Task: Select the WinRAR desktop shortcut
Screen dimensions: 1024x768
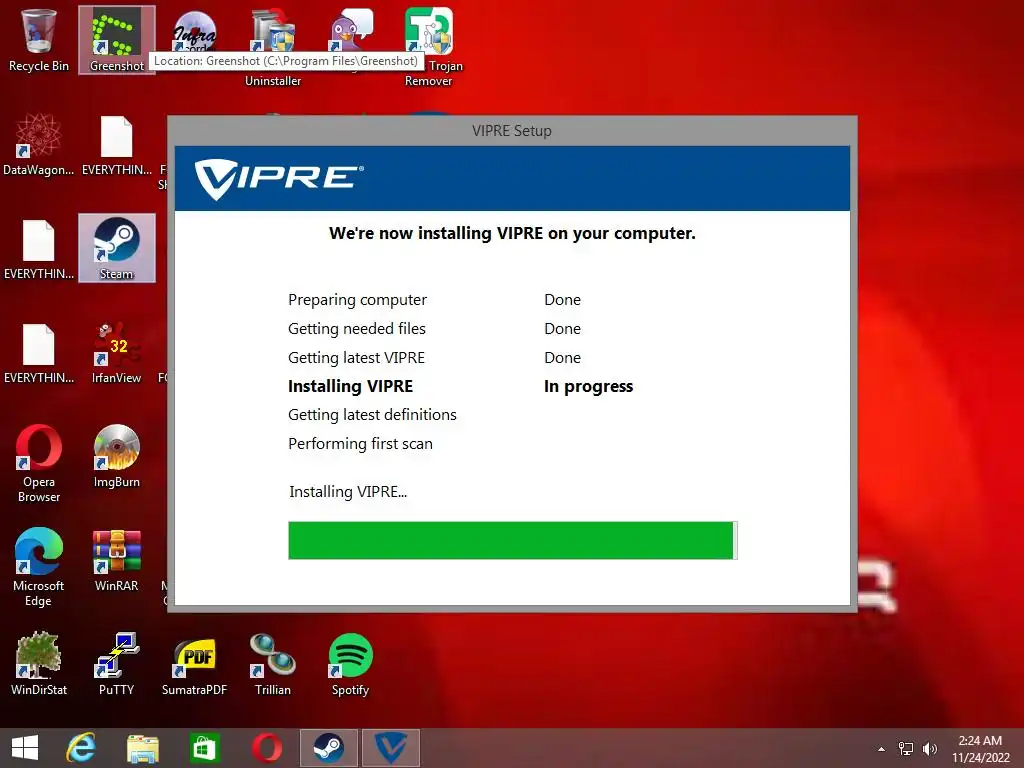Action: pyautogui.click(x=117, y=560)
